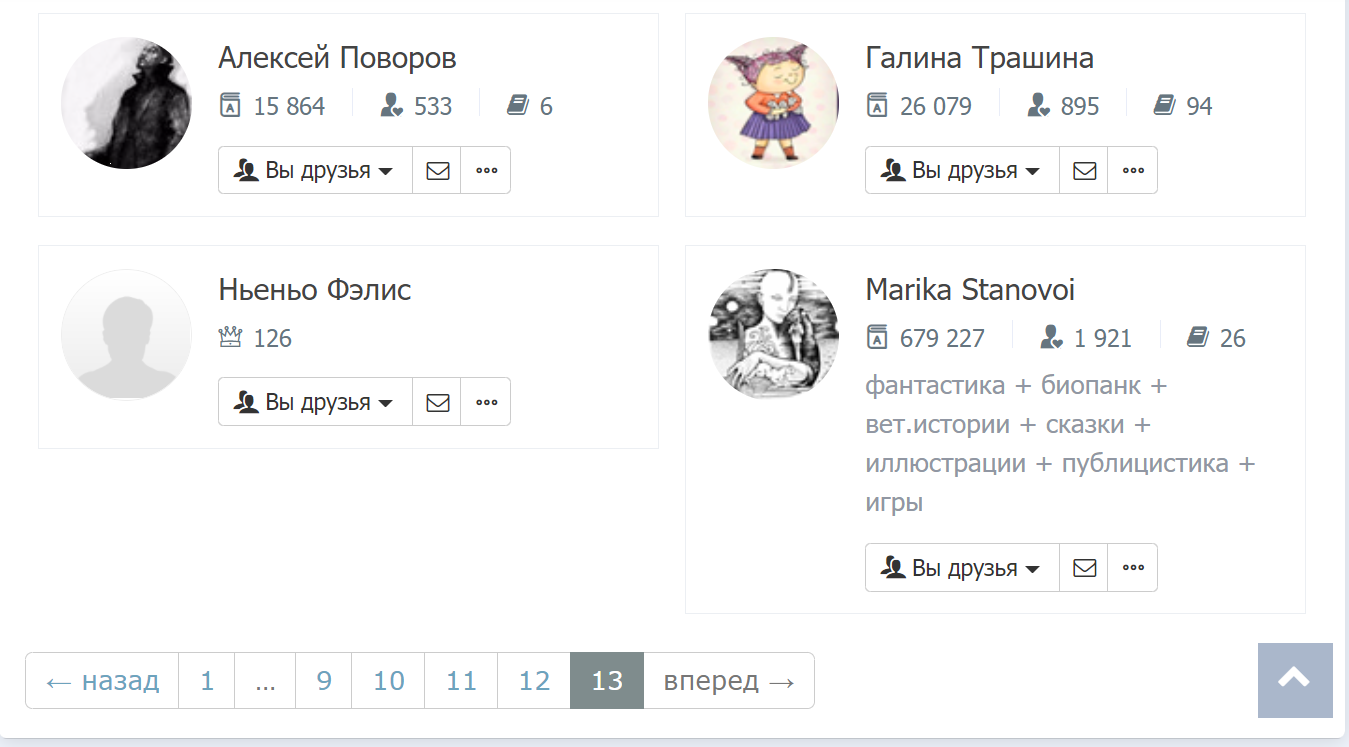1349x747 pixels.
Task: Open the Marika Stanovoi profile name link
Action: [x=970, y=290]
